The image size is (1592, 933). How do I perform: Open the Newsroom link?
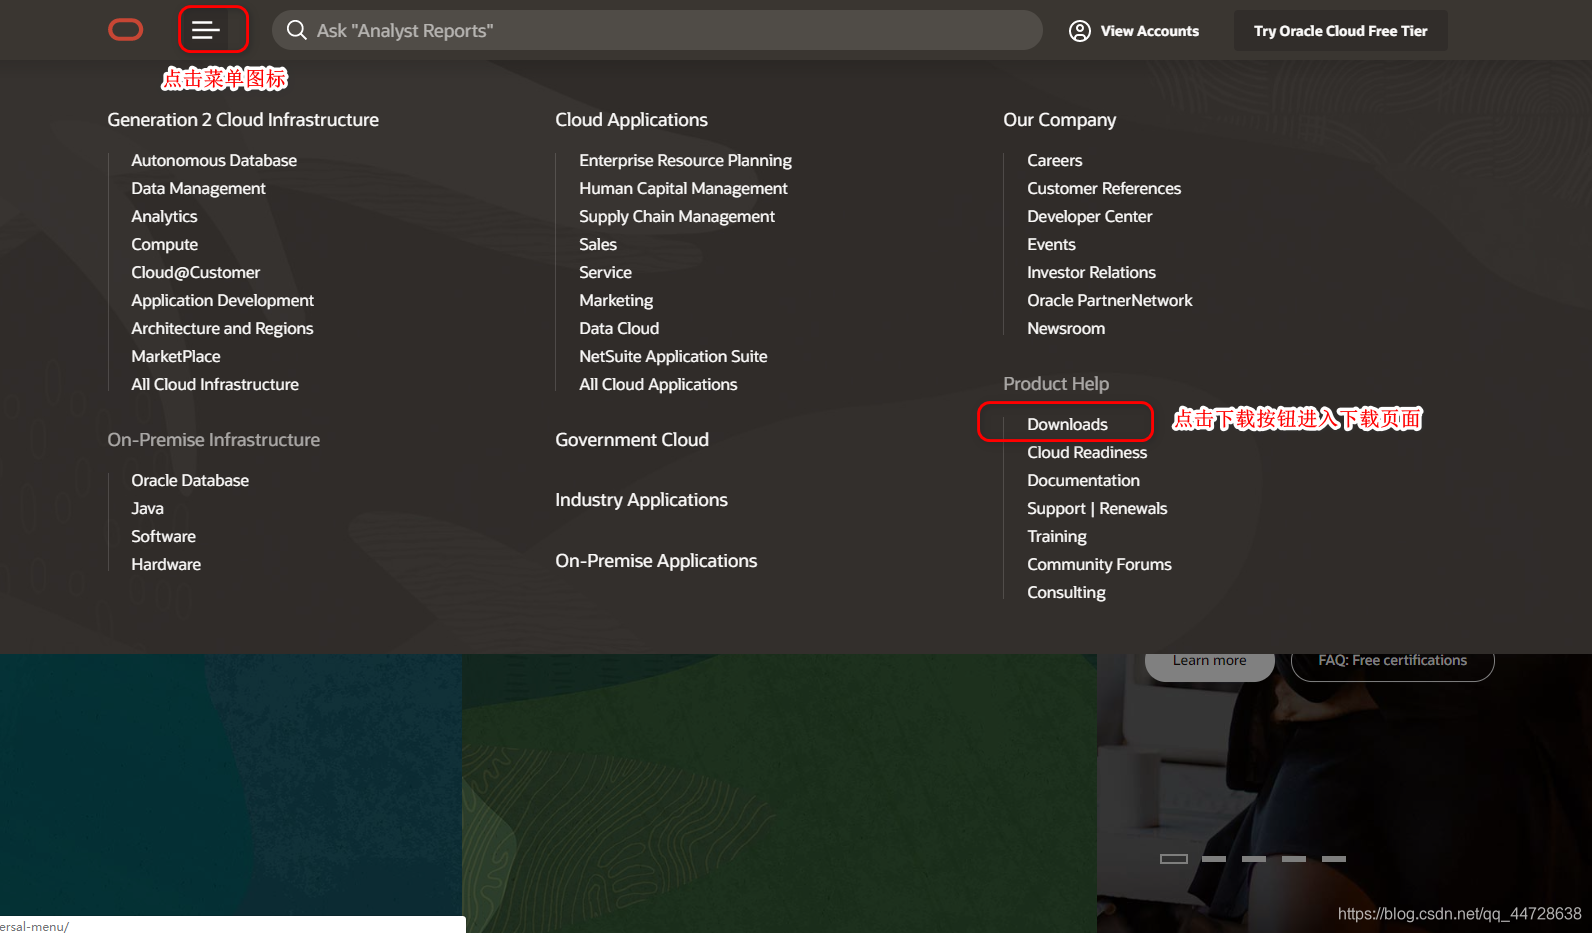coord(1066,328)
